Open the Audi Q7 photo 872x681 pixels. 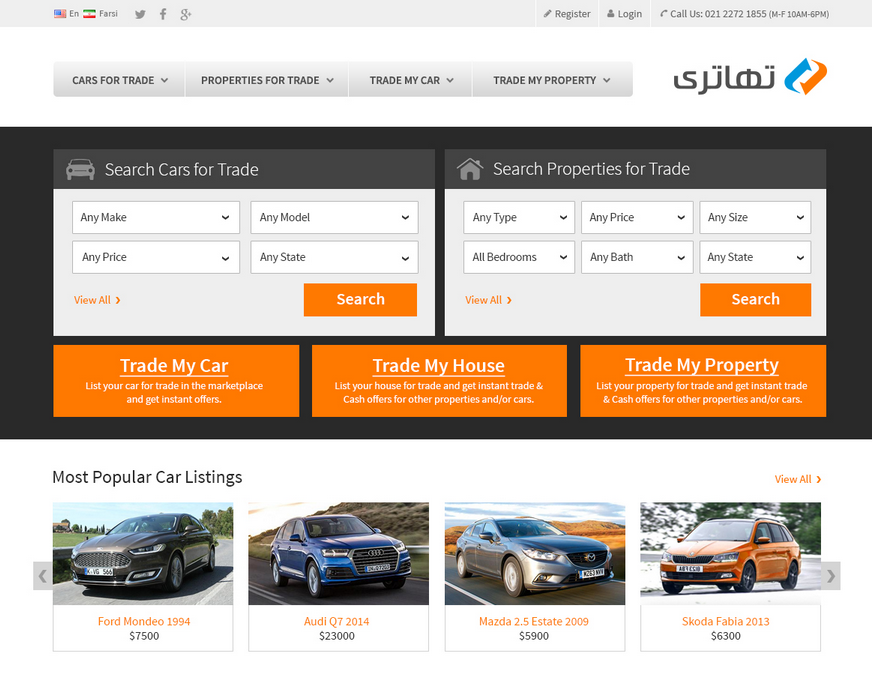coord(339,554)
